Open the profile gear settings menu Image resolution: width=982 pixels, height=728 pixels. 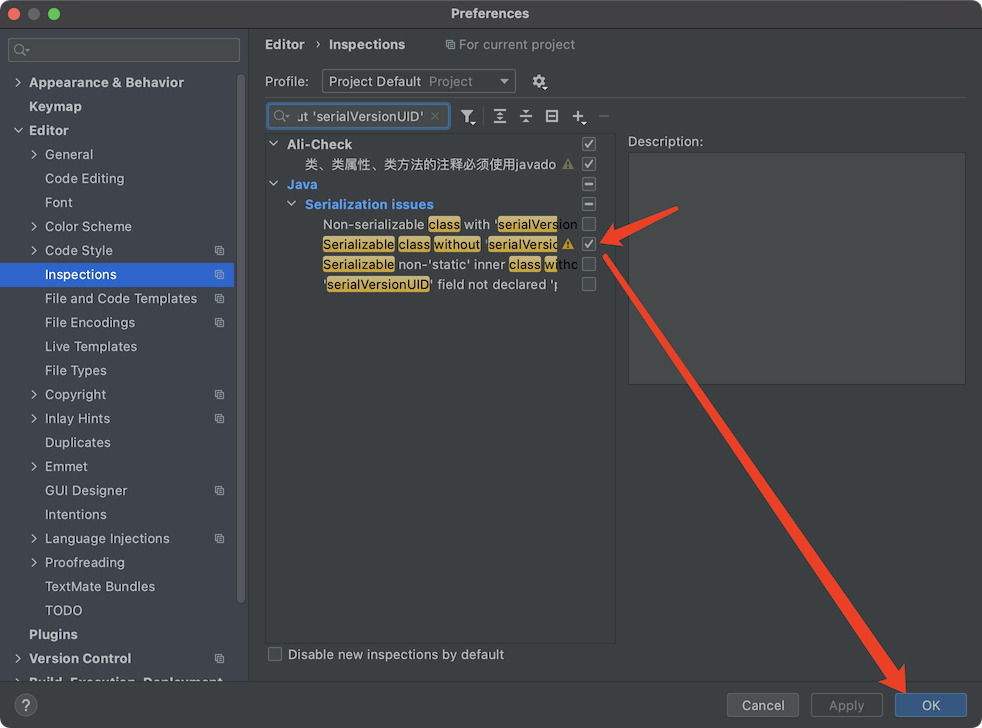pyautogui.click(x=539, y=82)
